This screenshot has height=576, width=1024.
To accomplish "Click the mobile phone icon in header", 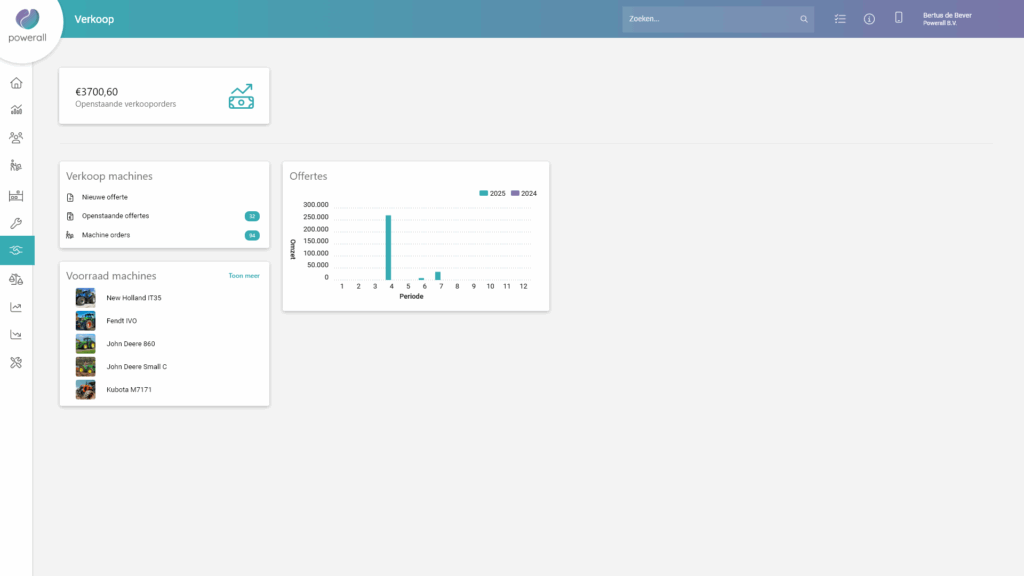I will click(898, 18).
